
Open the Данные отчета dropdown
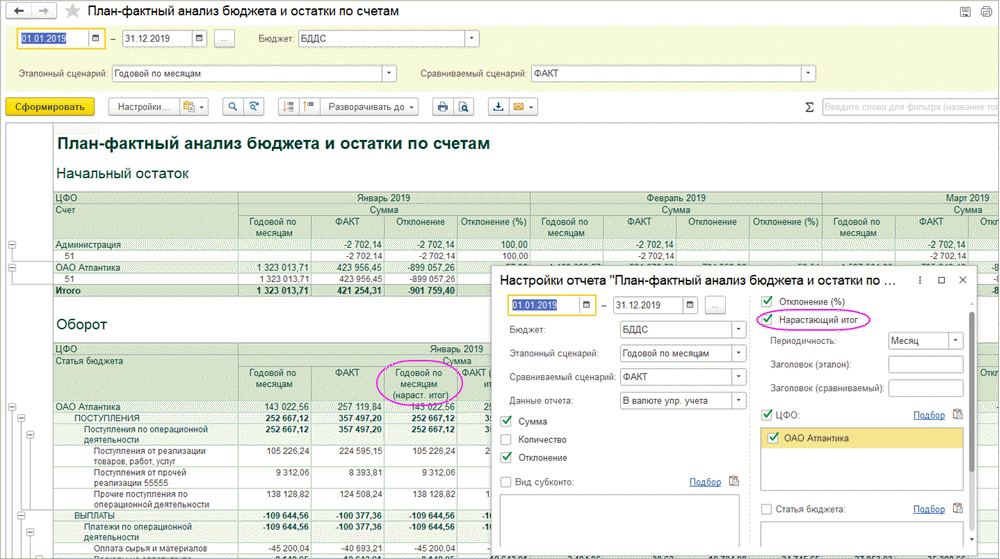[738, 401]
